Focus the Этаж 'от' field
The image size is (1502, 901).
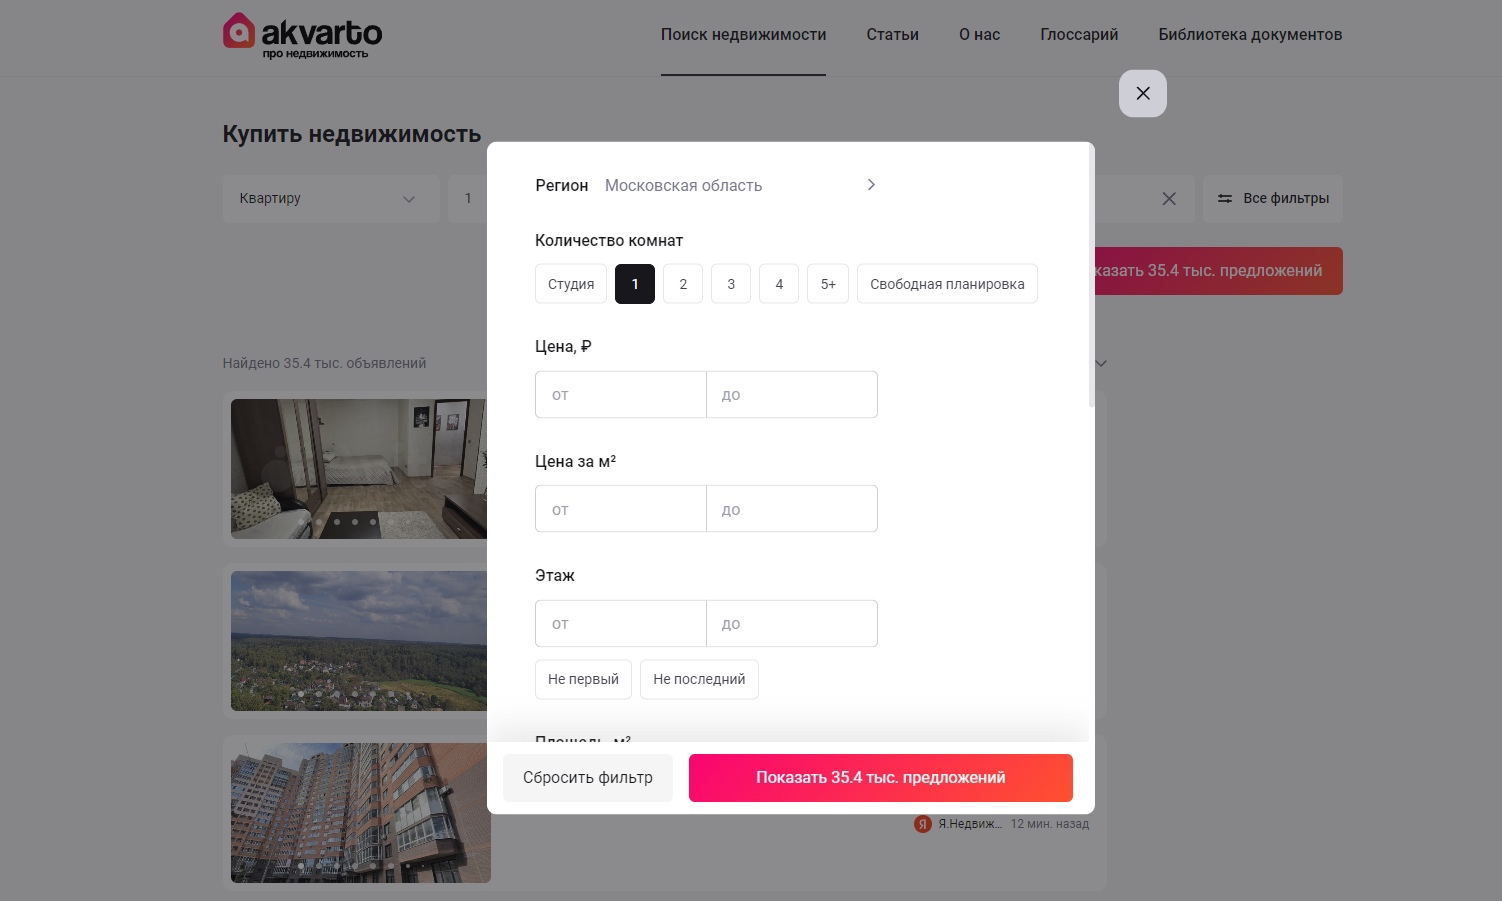621,624
